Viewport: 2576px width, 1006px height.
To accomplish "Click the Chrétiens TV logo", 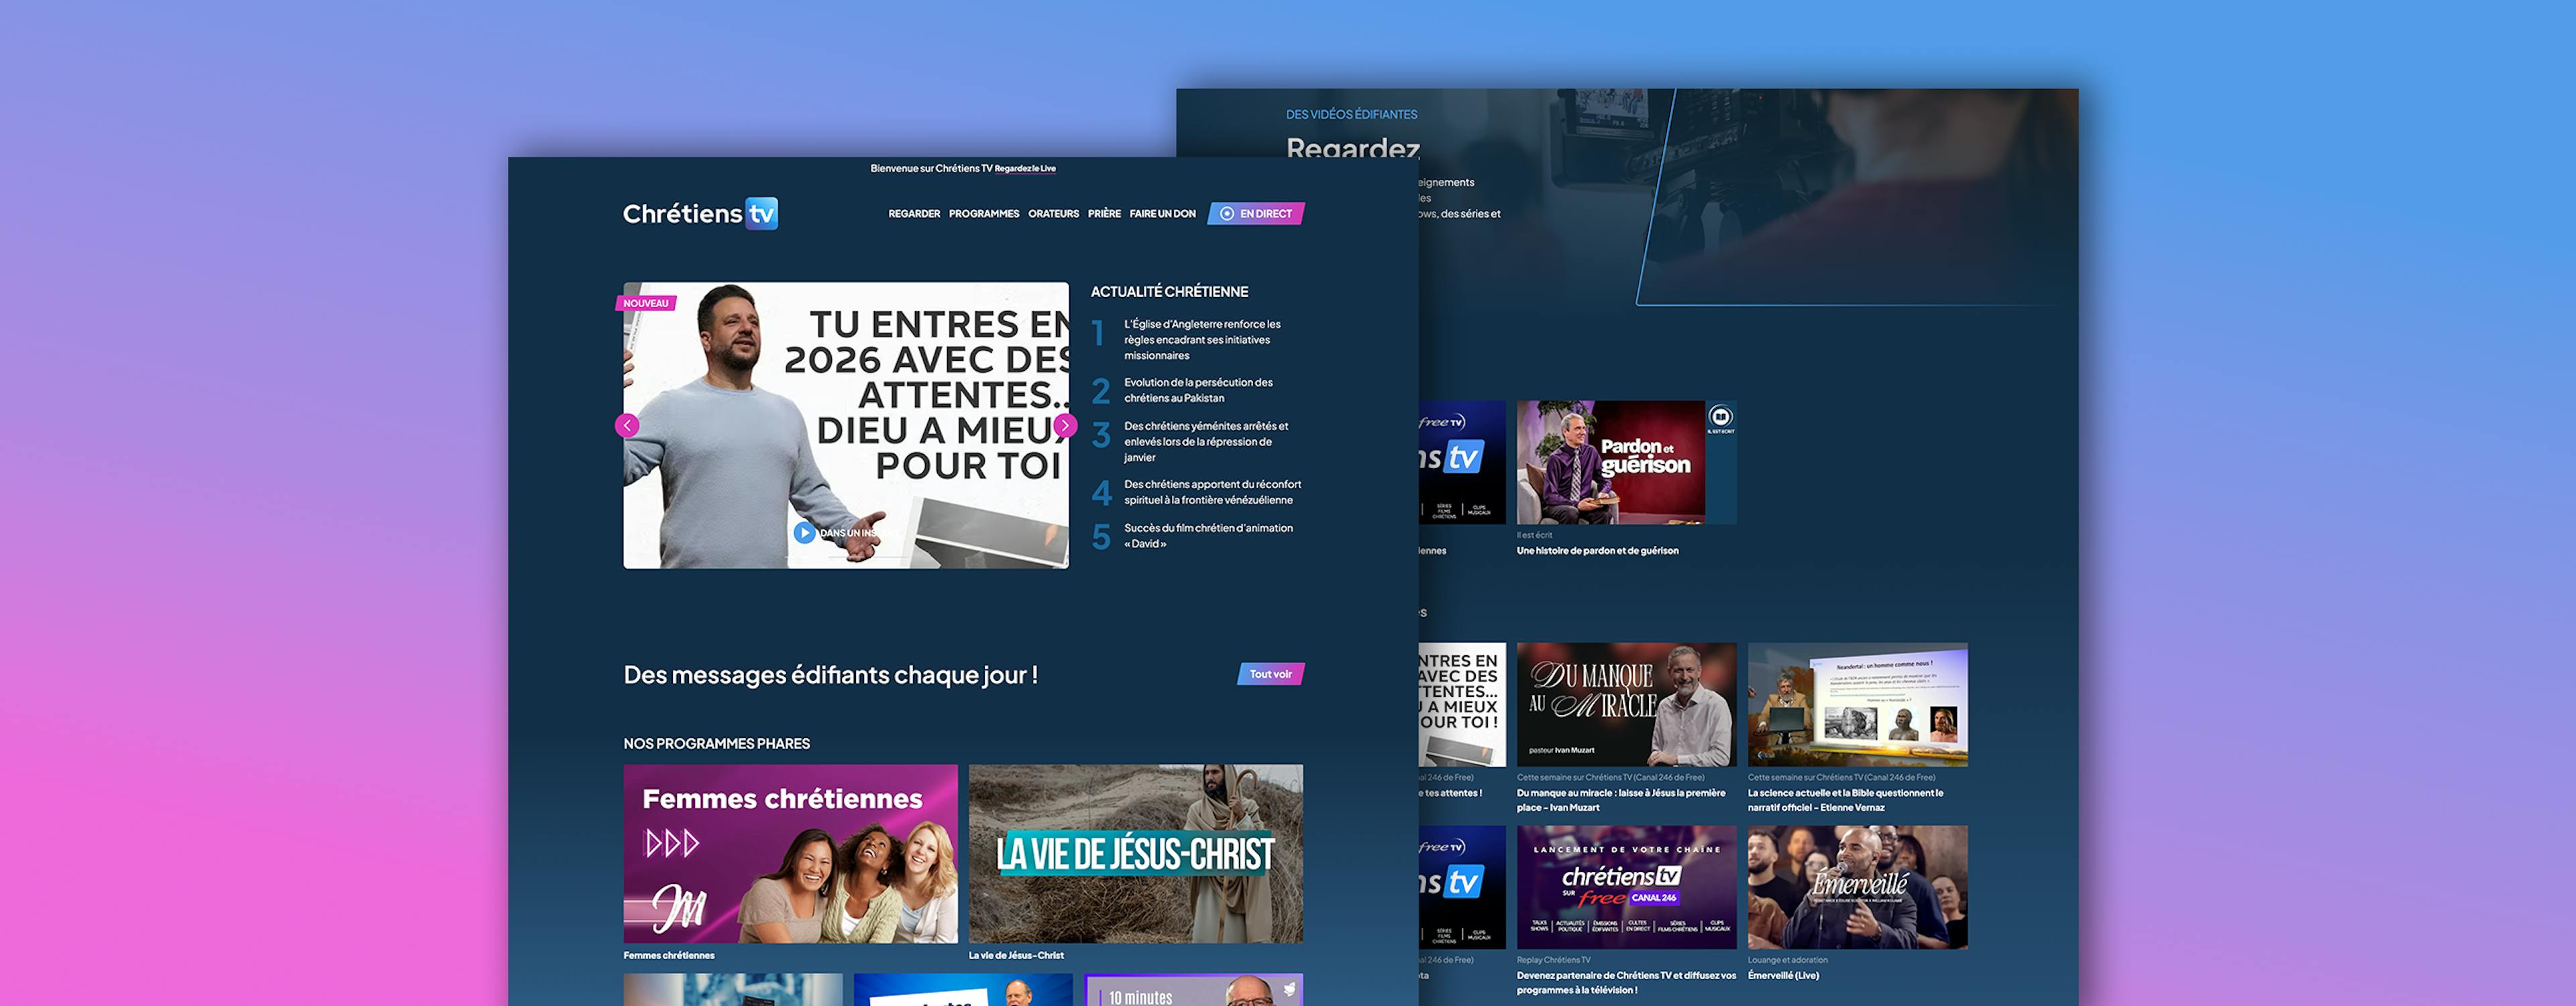I will pos(699,213).
